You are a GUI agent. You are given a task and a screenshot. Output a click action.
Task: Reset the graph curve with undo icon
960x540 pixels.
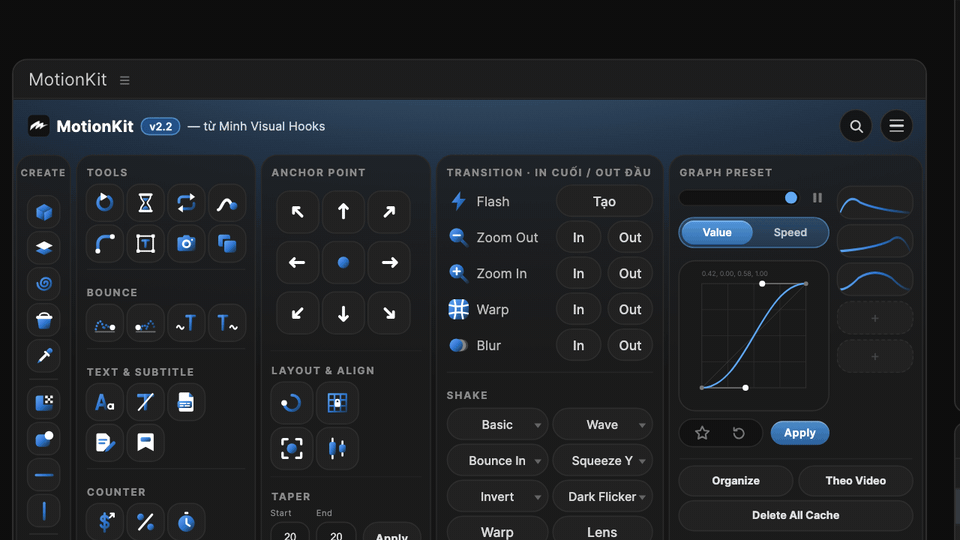point(739,433)
